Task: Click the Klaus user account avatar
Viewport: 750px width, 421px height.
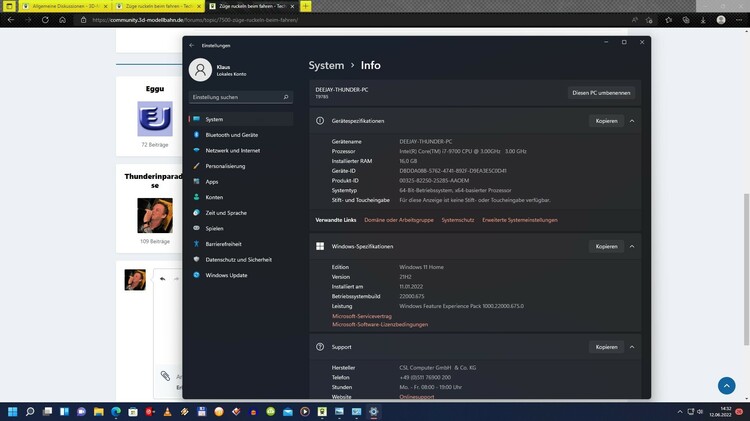Action: point(200,70)
